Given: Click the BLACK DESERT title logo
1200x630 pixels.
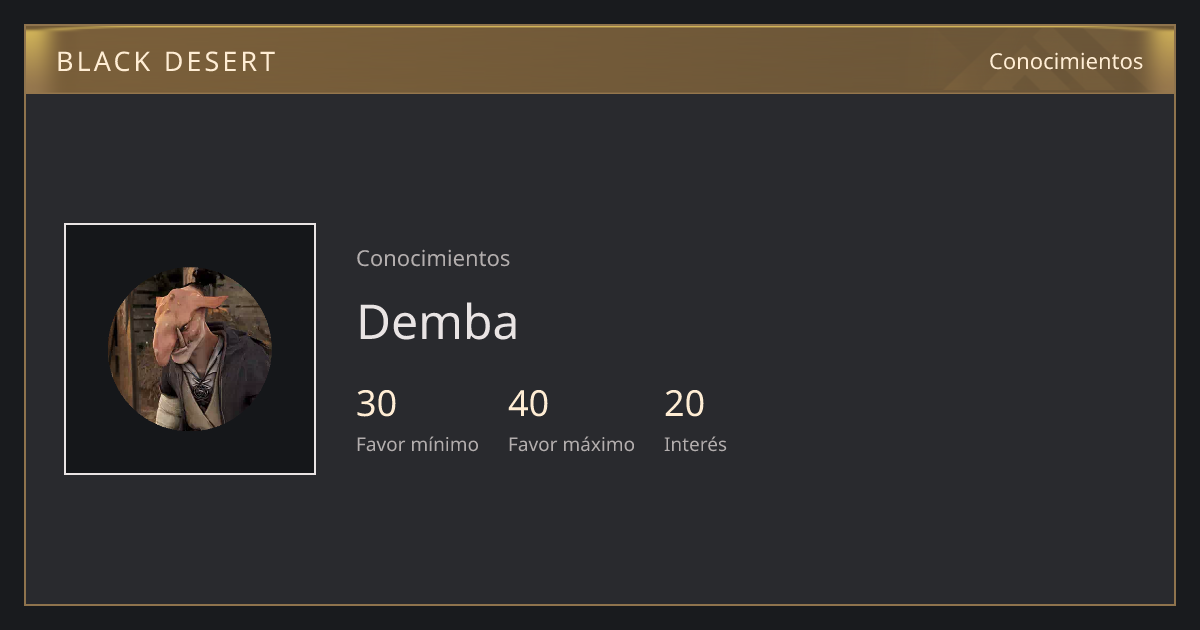Looking at the screenshot, I should coord(166,61).
